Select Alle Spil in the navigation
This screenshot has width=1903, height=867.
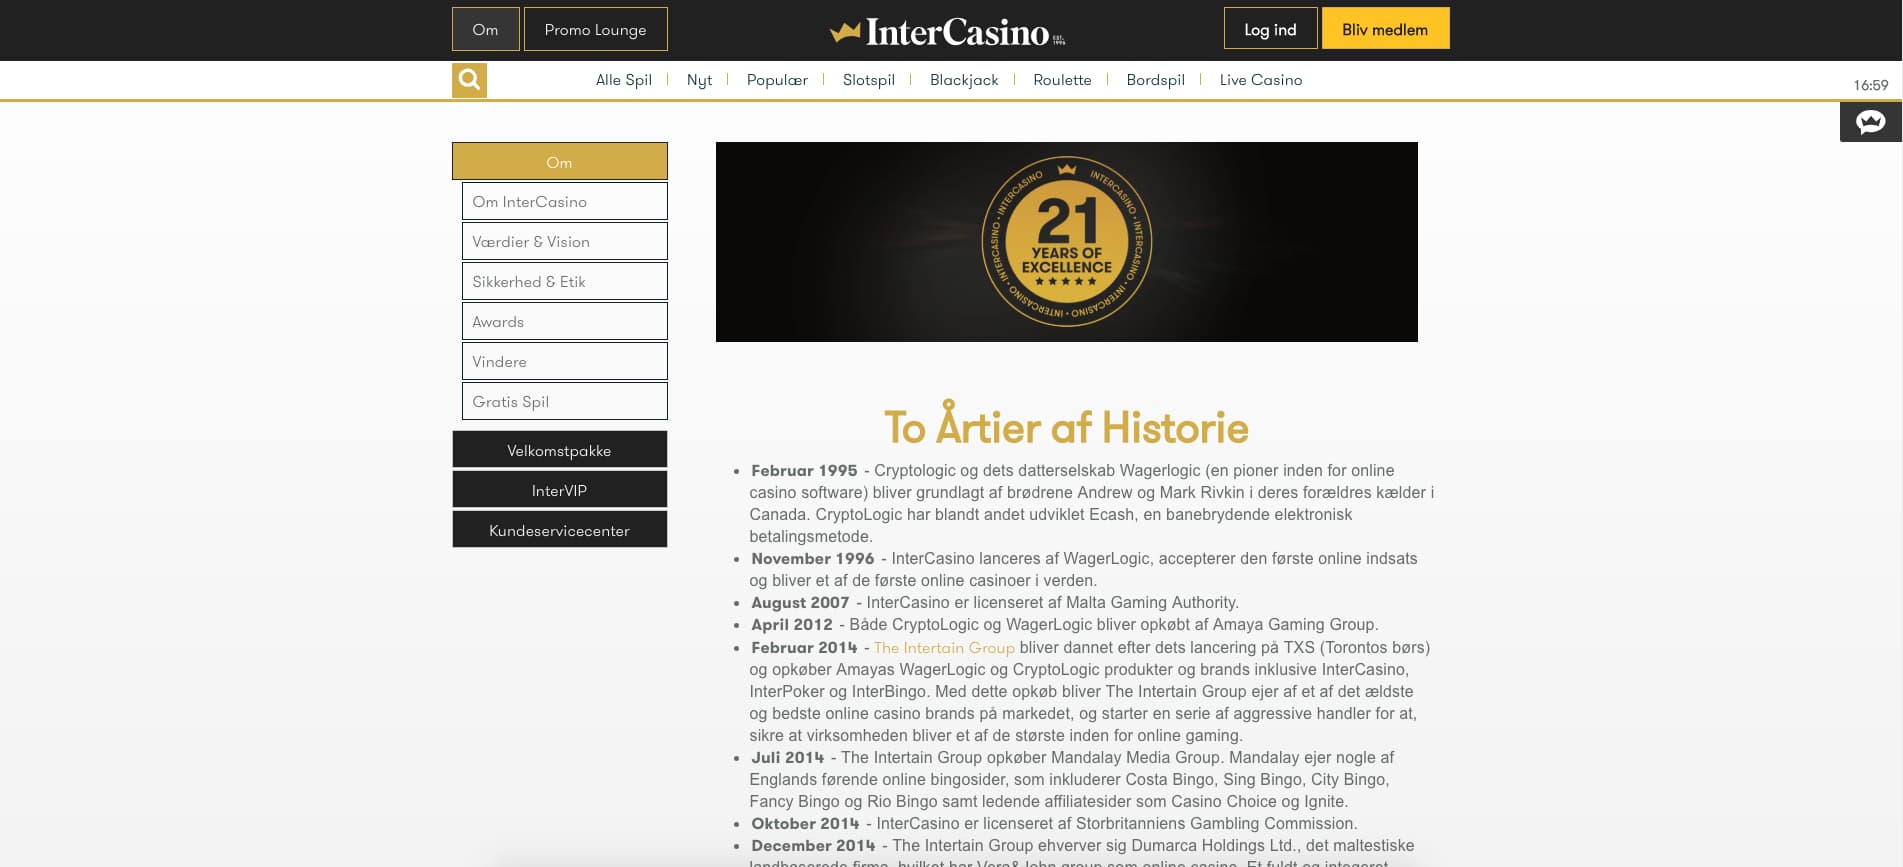tap(624, 80)
